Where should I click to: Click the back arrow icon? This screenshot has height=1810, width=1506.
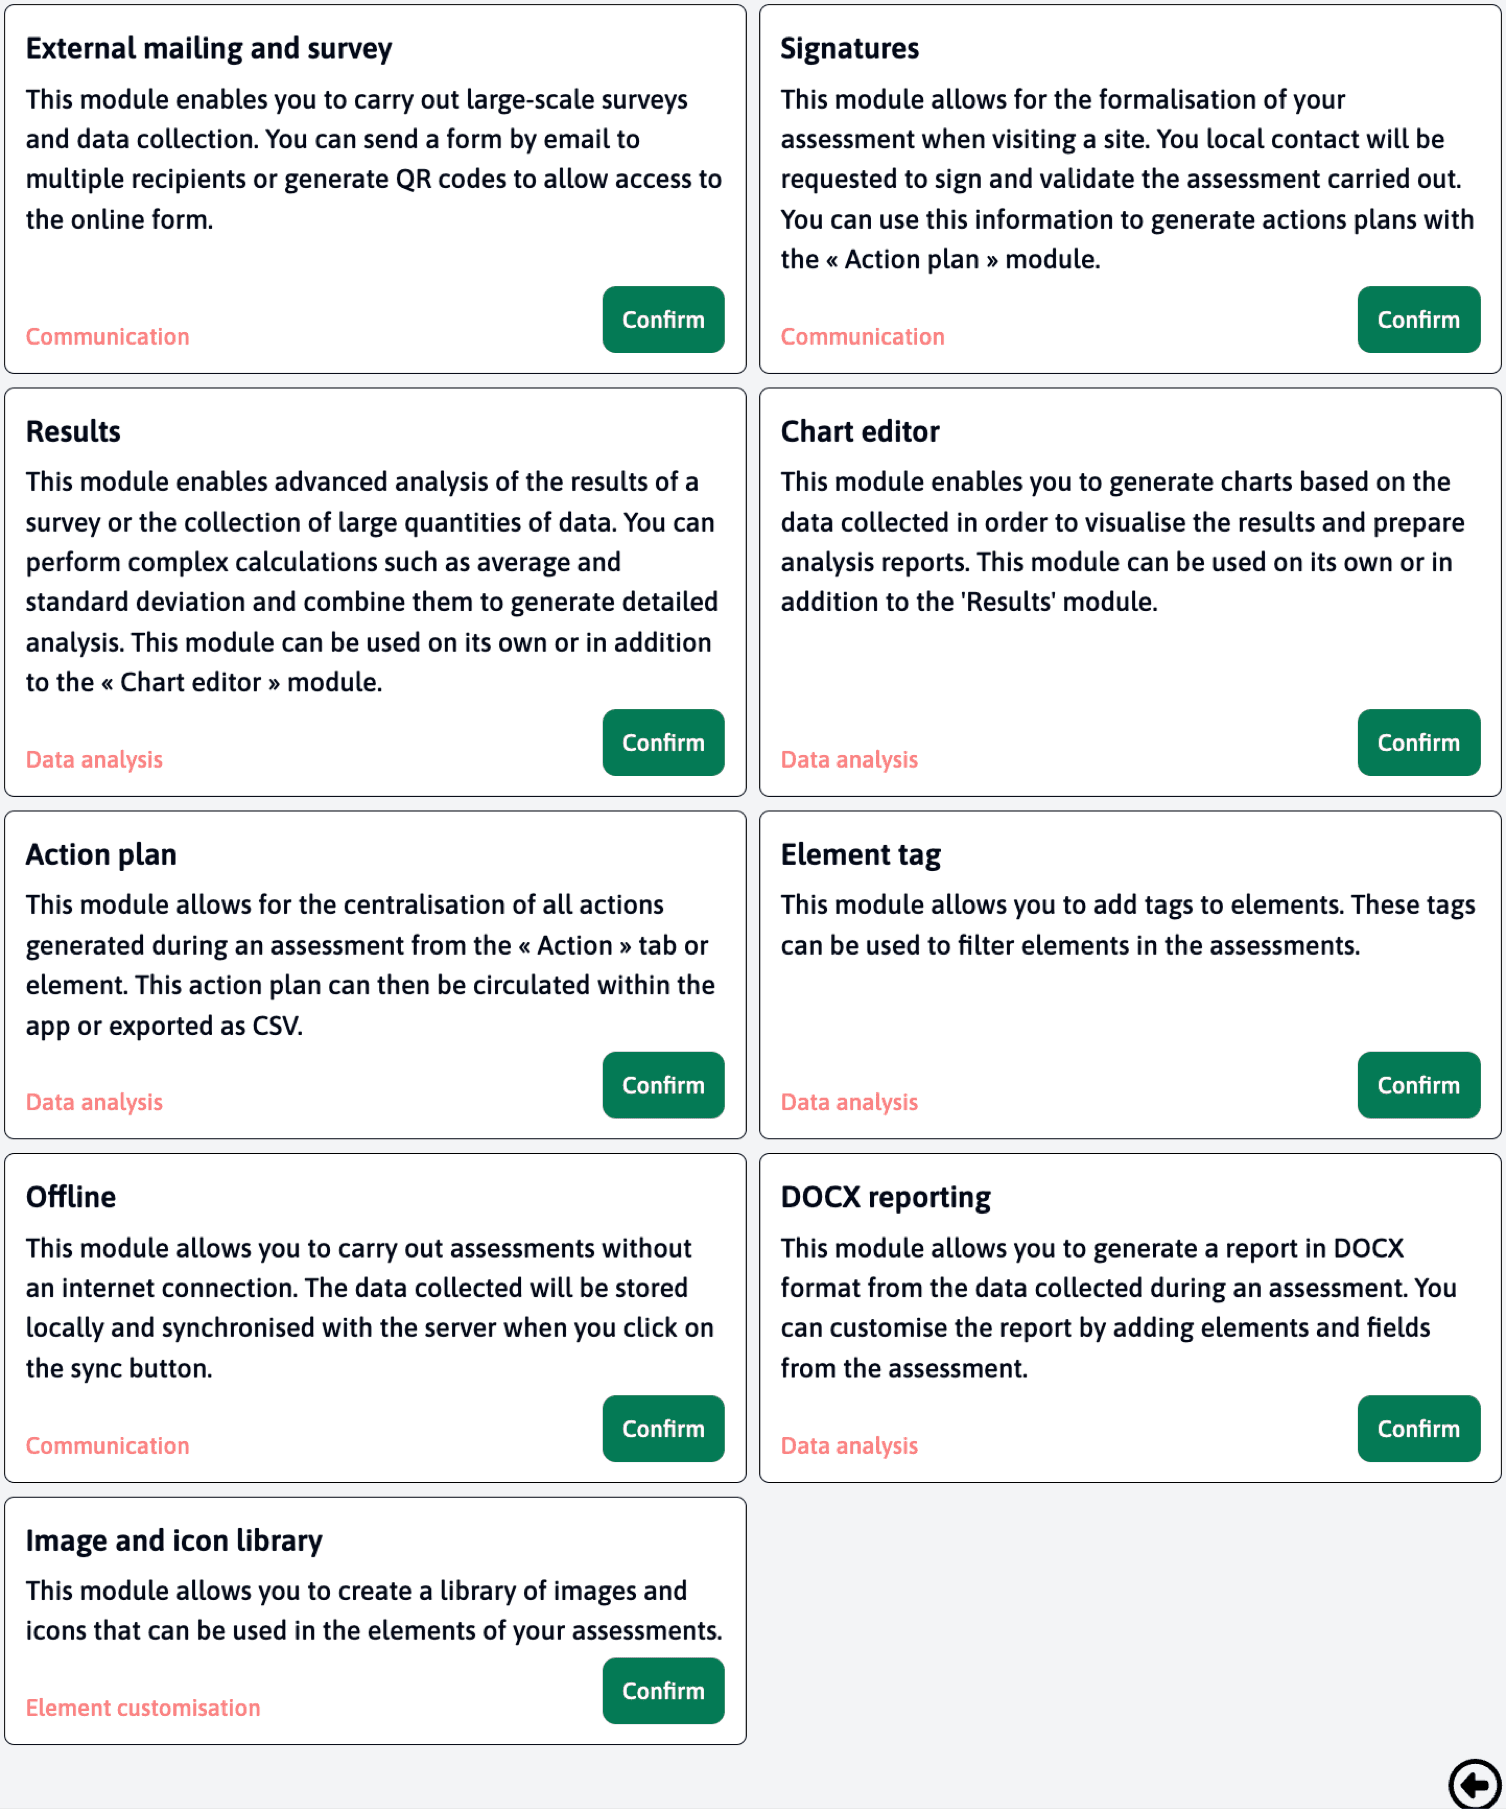pyautogui.click(x=1474, y=1783)
